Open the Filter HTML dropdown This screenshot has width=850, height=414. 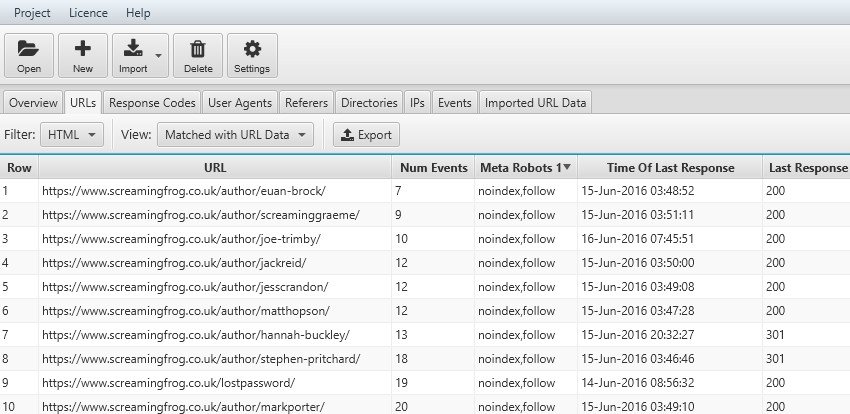pos(72,135)
